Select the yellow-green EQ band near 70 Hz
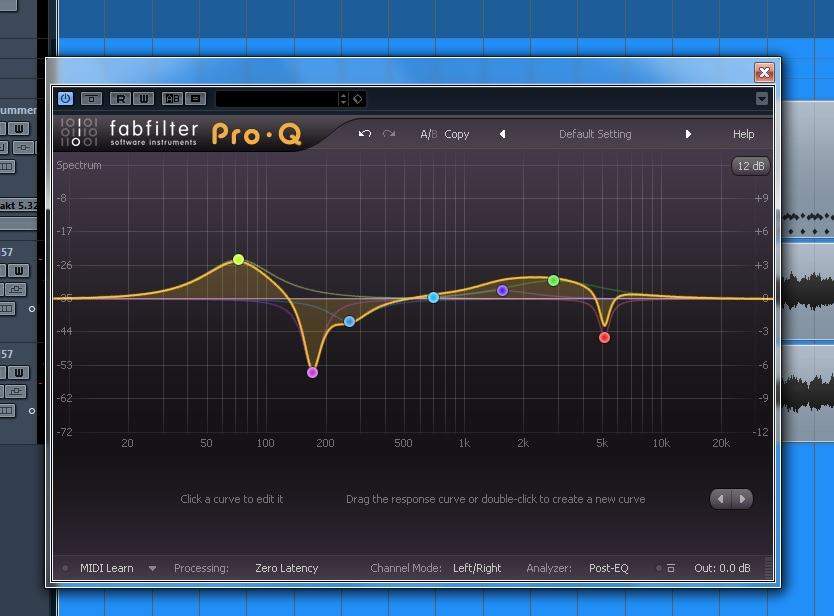The image size is (834, 616). (238, 260)
